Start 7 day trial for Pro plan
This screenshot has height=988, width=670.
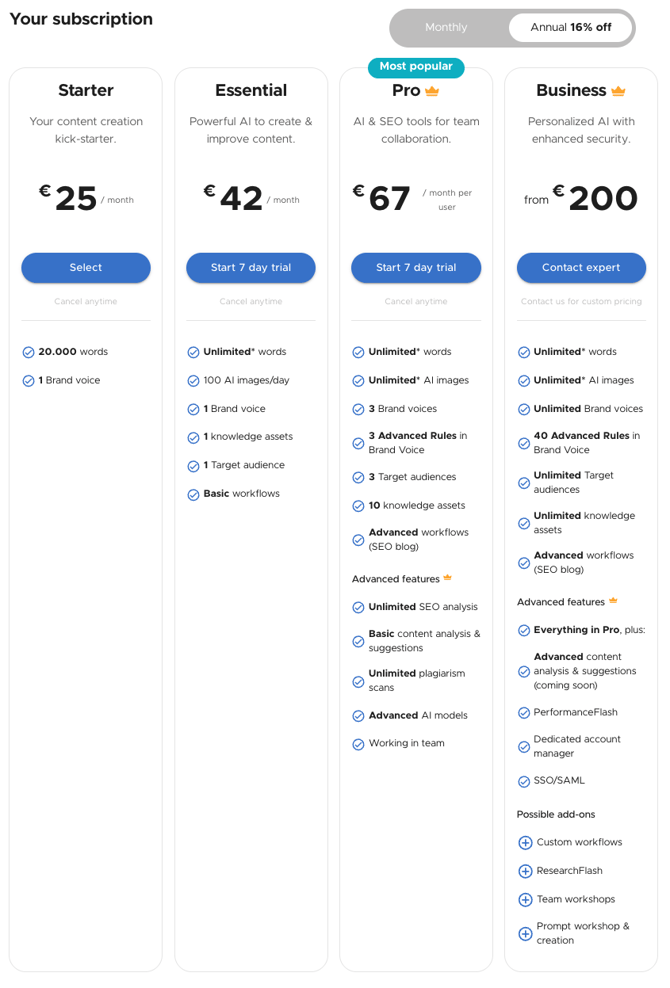click(416, 268)
